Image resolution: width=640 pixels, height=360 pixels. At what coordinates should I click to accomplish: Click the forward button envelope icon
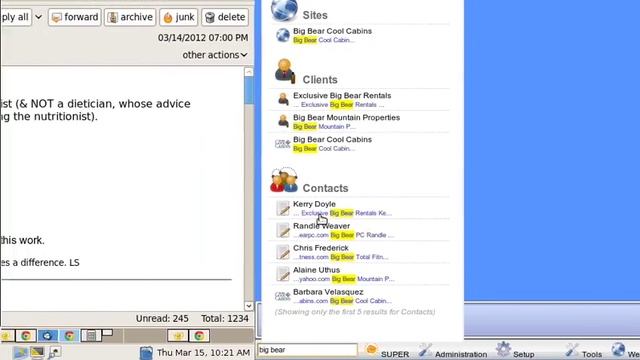(x=57, y=18)
